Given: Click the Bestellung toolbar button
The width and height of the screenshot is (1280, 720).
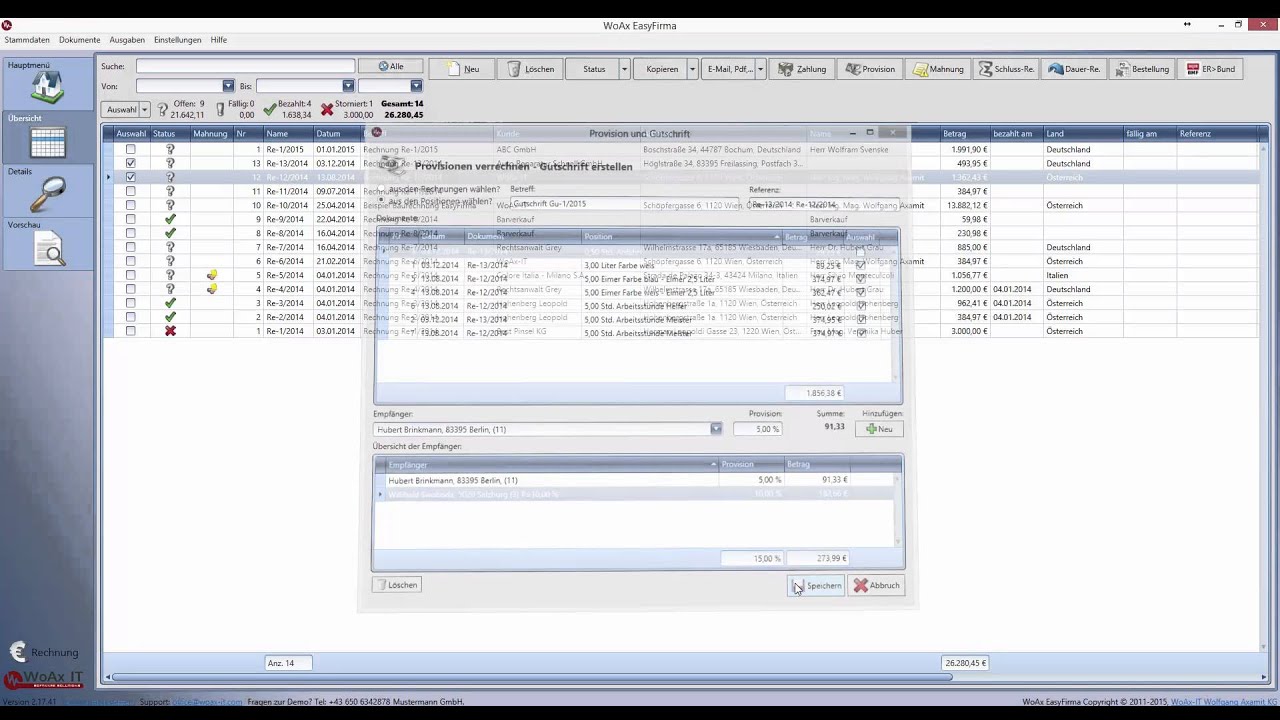Looking at the screenshot, I should (1141, 69).
